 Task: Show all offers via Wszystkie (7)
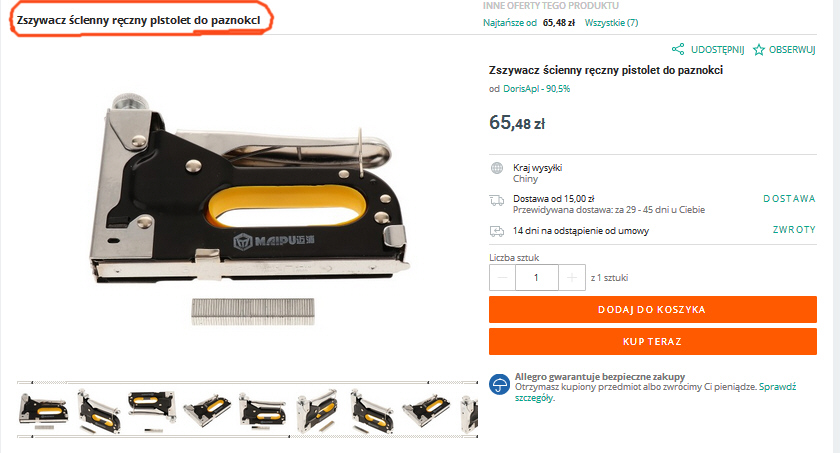point(611,23)
